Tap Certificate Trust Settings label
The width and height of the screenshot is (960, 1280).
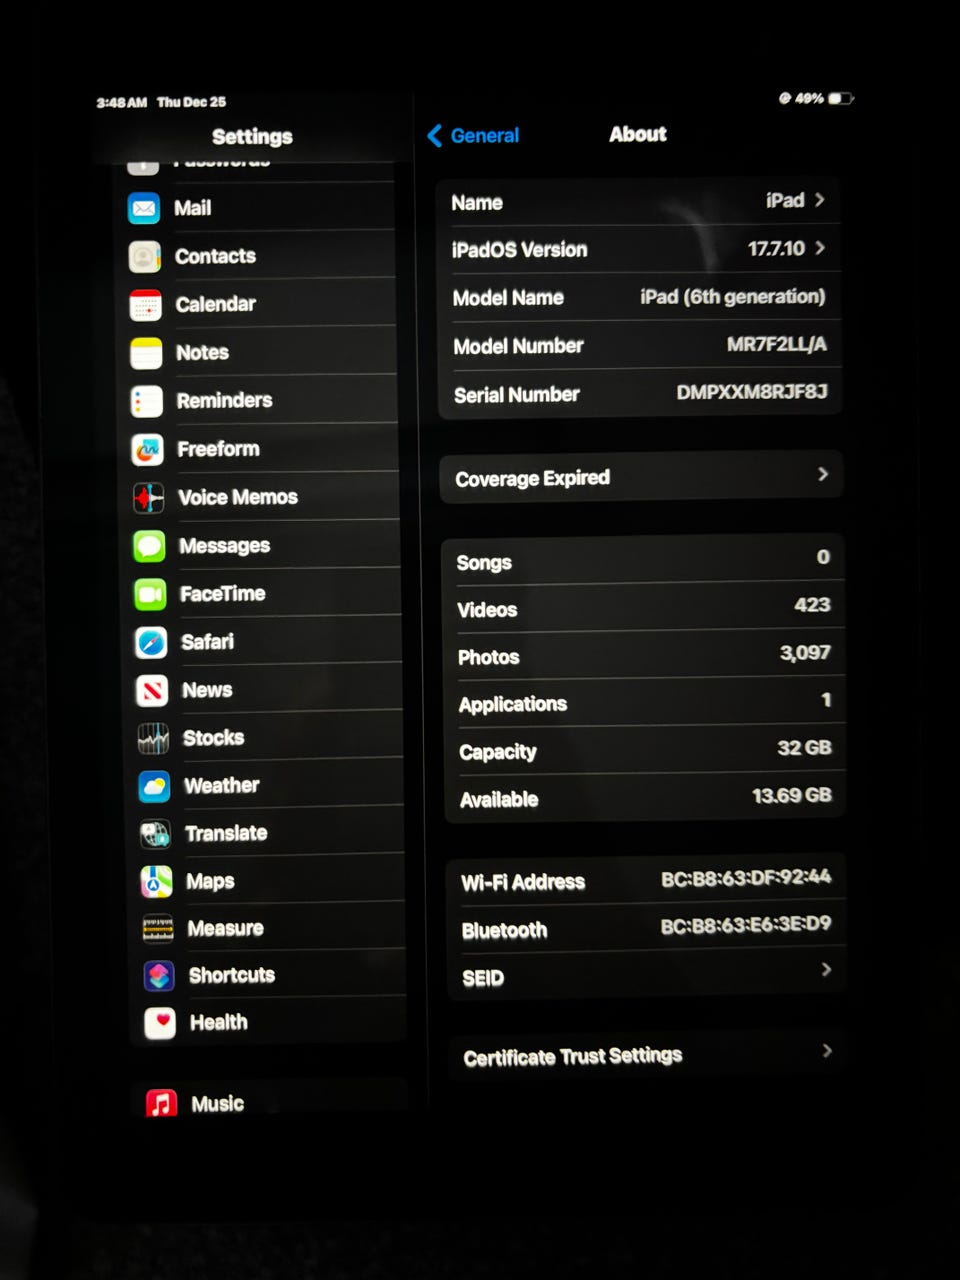(572, 1056)
